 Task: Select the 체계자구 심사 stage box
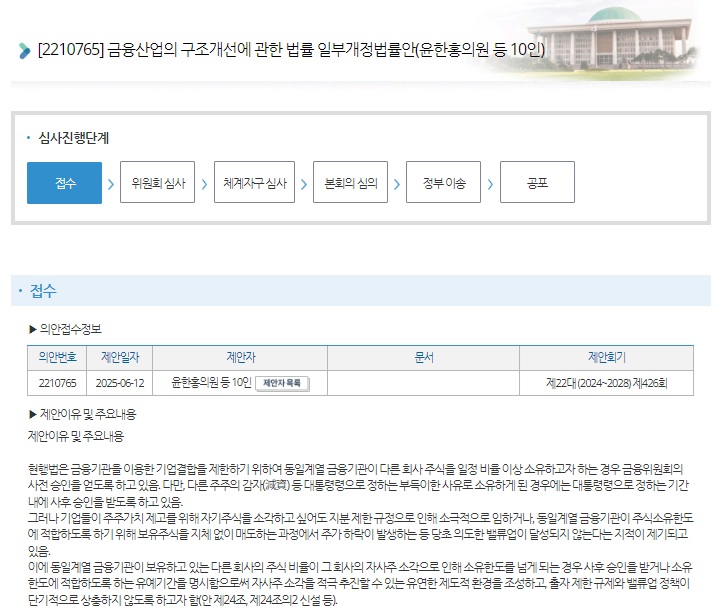click(x=254, y=183)
